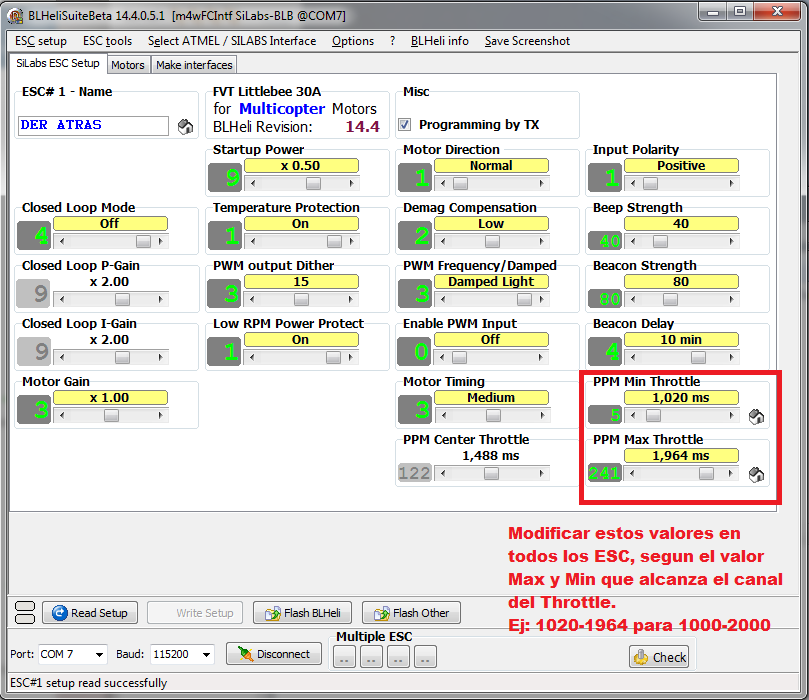Click the Read Setup button

[x=90, y=613]
